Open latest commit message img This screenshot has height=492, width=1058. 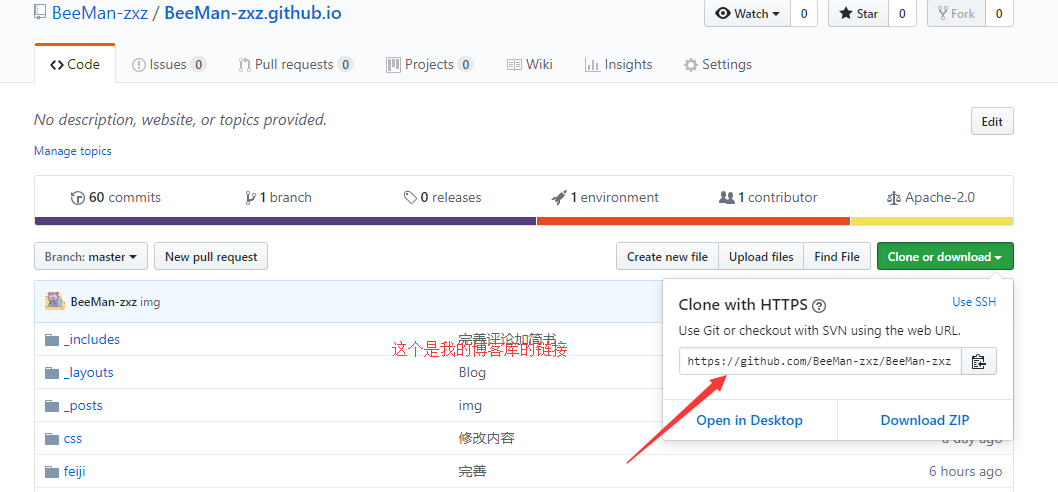tap(150, 302)
